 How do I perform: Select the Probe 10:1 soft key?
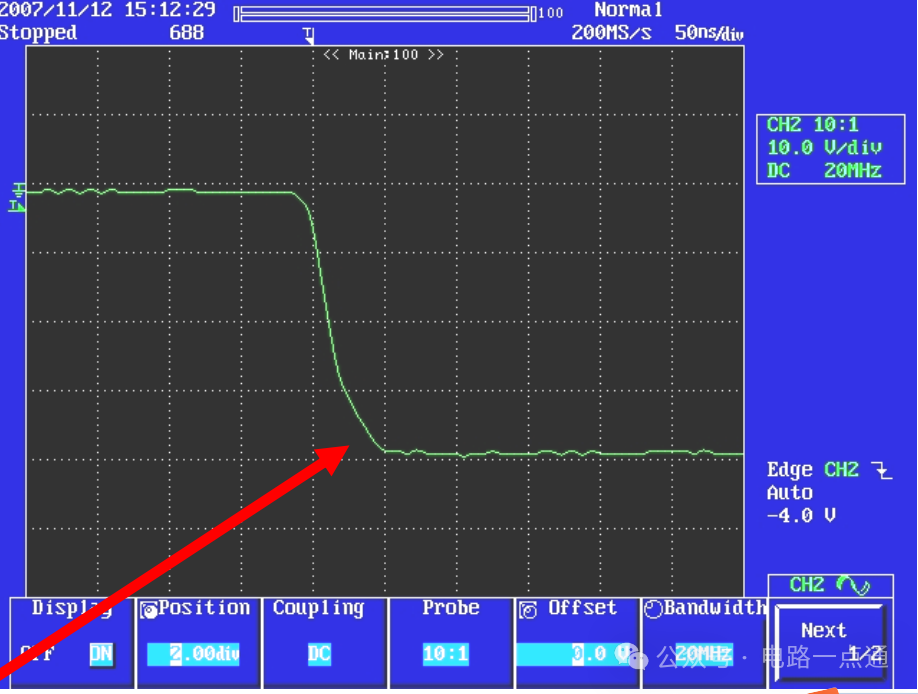[x=451, y=642]
